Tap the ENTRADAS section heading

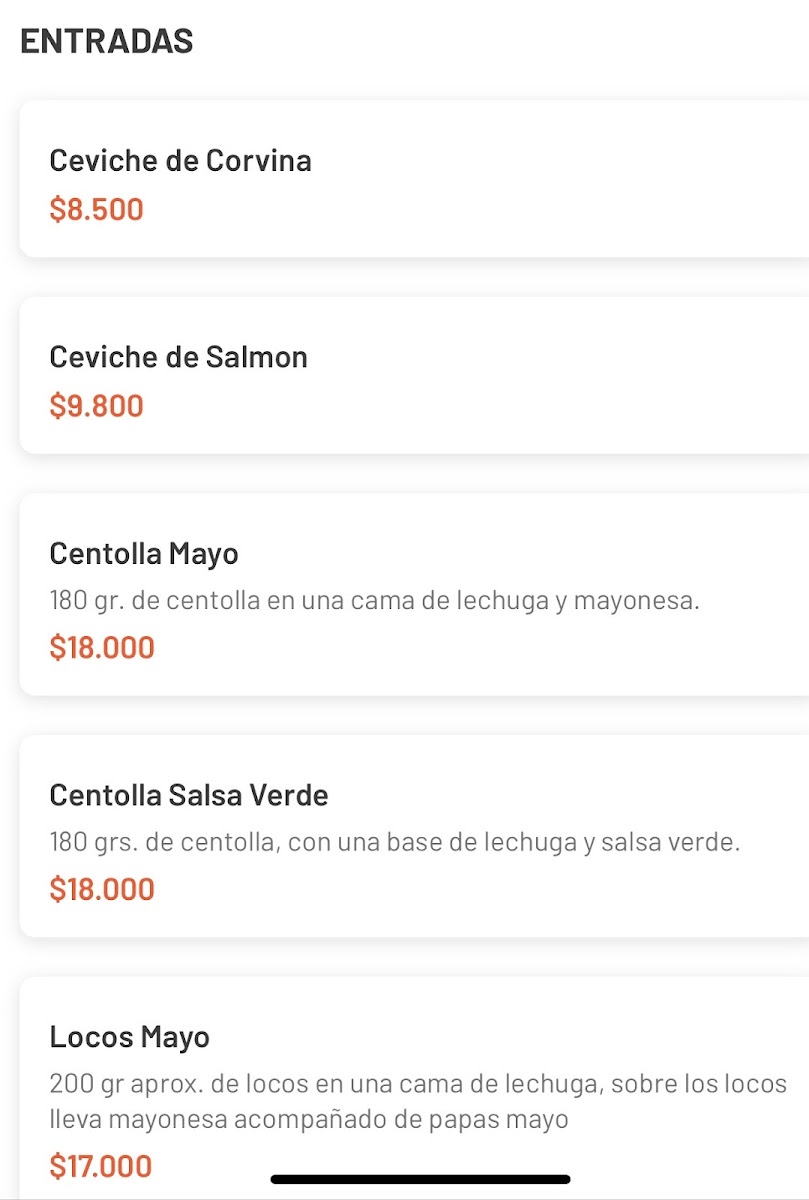[x=106, y=41]
